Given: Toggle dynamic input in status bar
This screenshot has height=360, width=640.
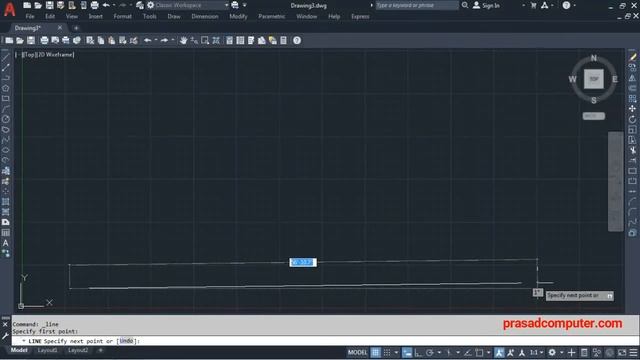Looking at the screenshot, I should (407, 353).
